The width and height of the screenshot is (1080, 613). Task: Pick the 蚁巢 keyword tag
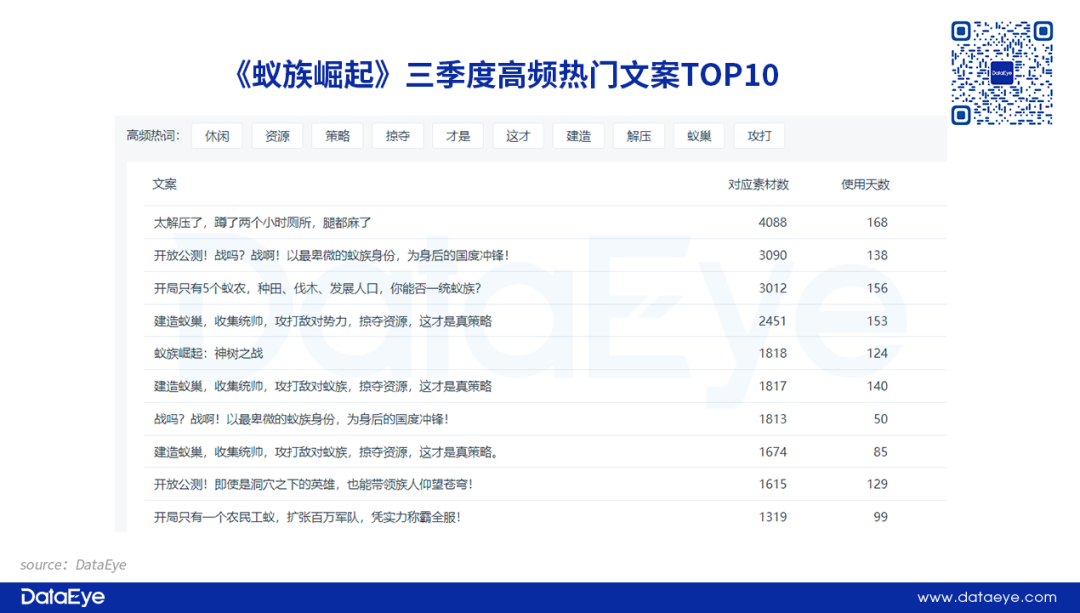699,136
